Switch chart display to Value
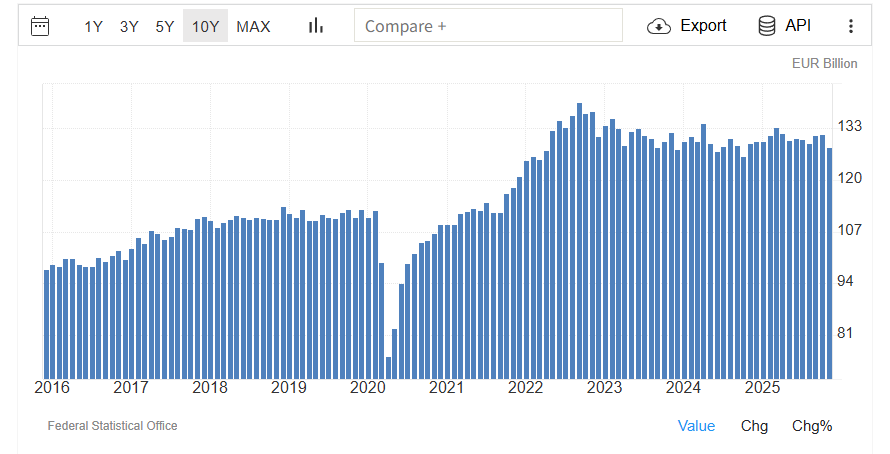Image resolution: width=890 pixels, height=454 pixels. 696,426
